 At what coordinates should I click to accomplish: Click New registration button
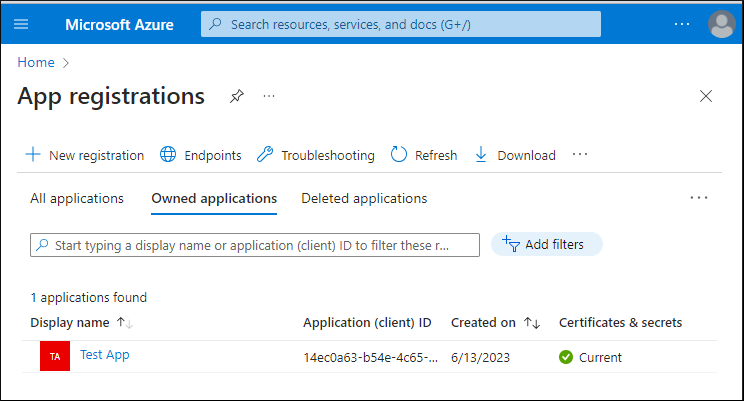click(x=84, y=155)
